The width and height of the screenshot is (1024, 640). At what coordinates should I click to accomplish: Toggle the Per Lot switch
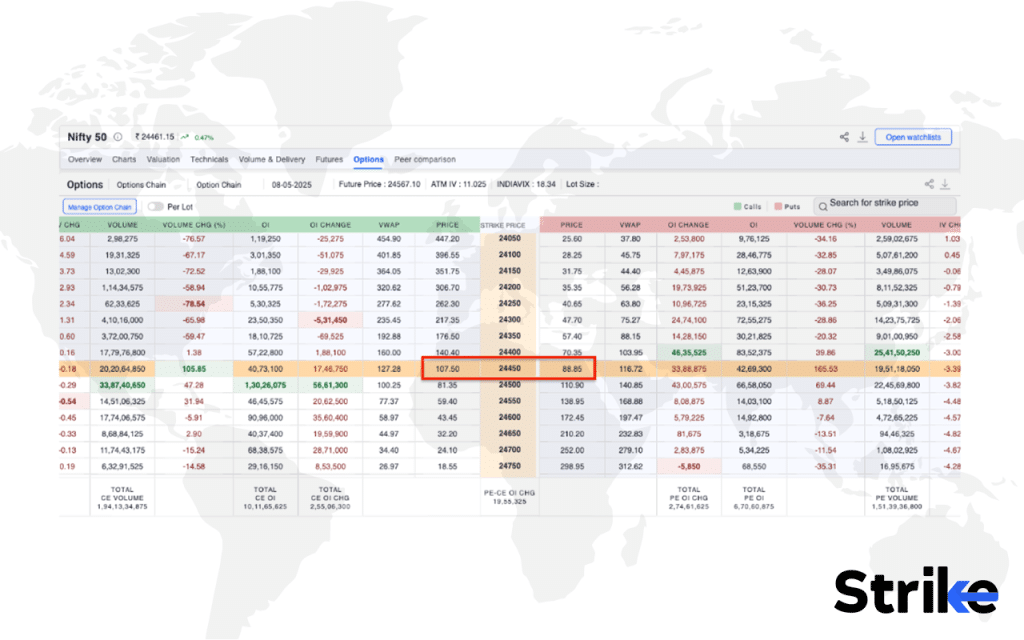(155, 206)
